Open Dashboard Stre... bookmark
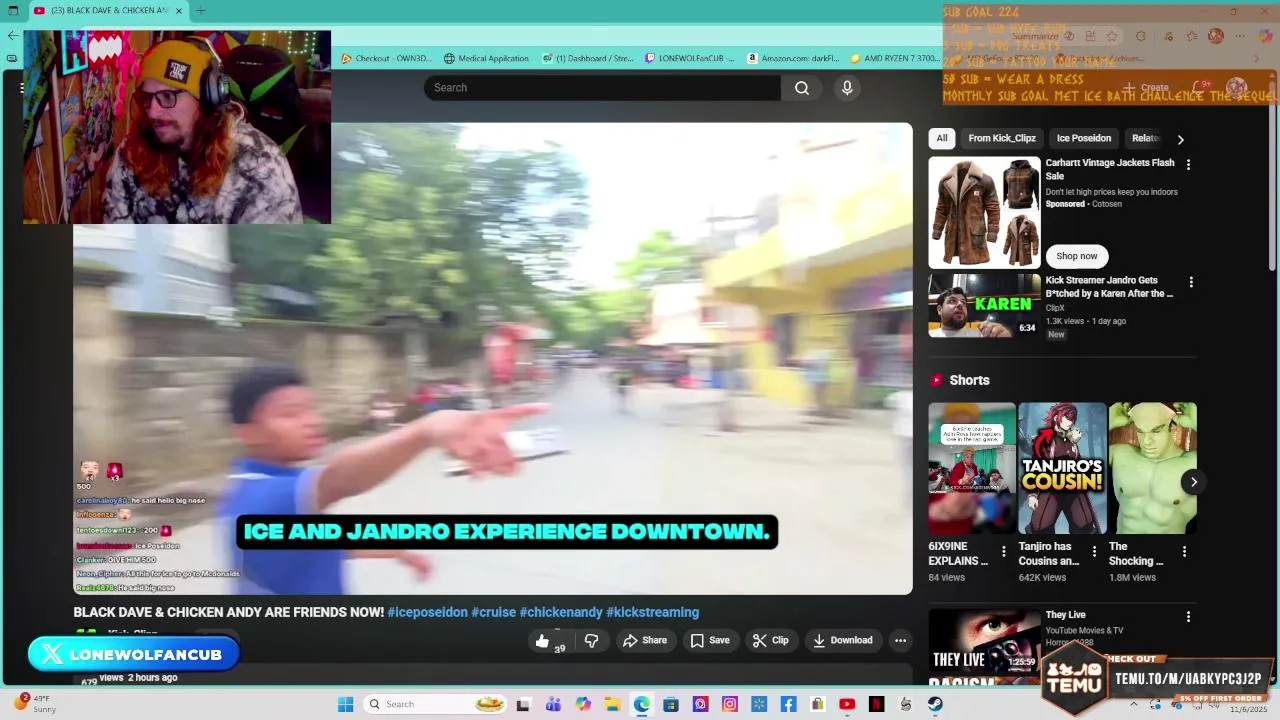1280x720 pixels. click(588, 58)
